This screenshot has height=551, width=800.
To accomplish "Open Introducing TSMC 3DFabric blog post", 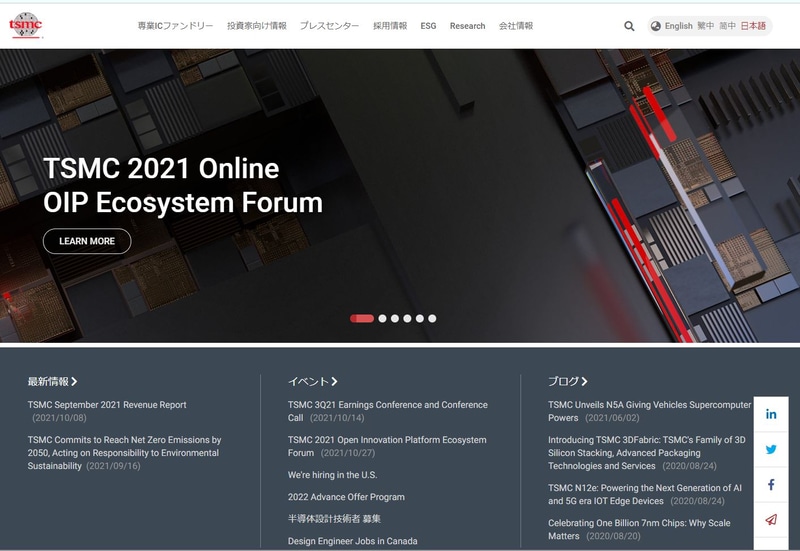I will point(647,453).
